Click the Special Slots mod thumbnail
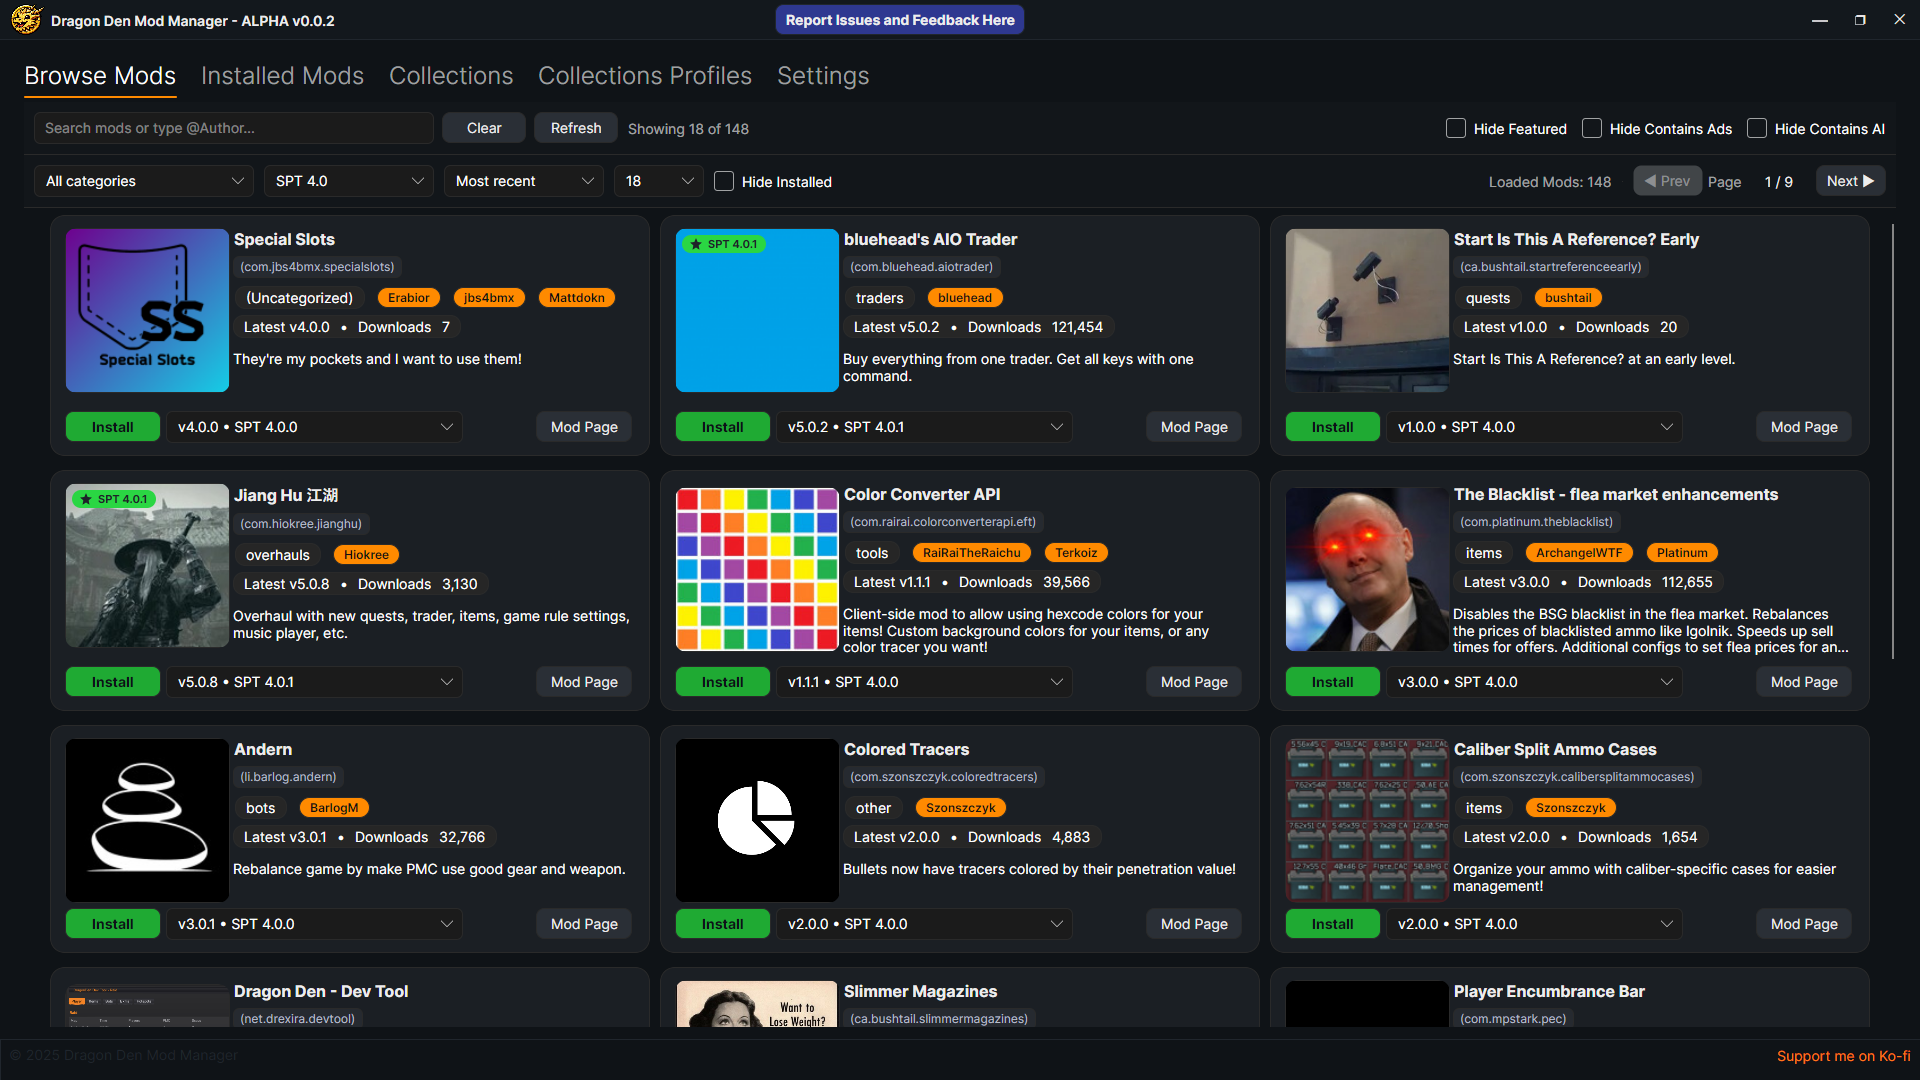The width and height of the screenshot is (1920, 1080). pos(147,310)
